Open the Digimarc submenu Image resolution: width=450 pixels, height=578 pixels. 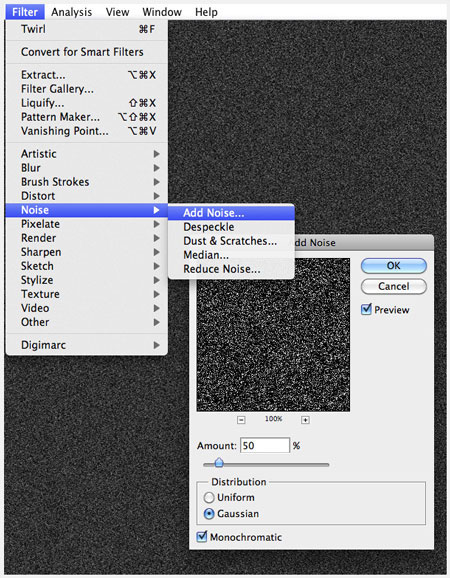pyautogui.click(x=87, y=345)
